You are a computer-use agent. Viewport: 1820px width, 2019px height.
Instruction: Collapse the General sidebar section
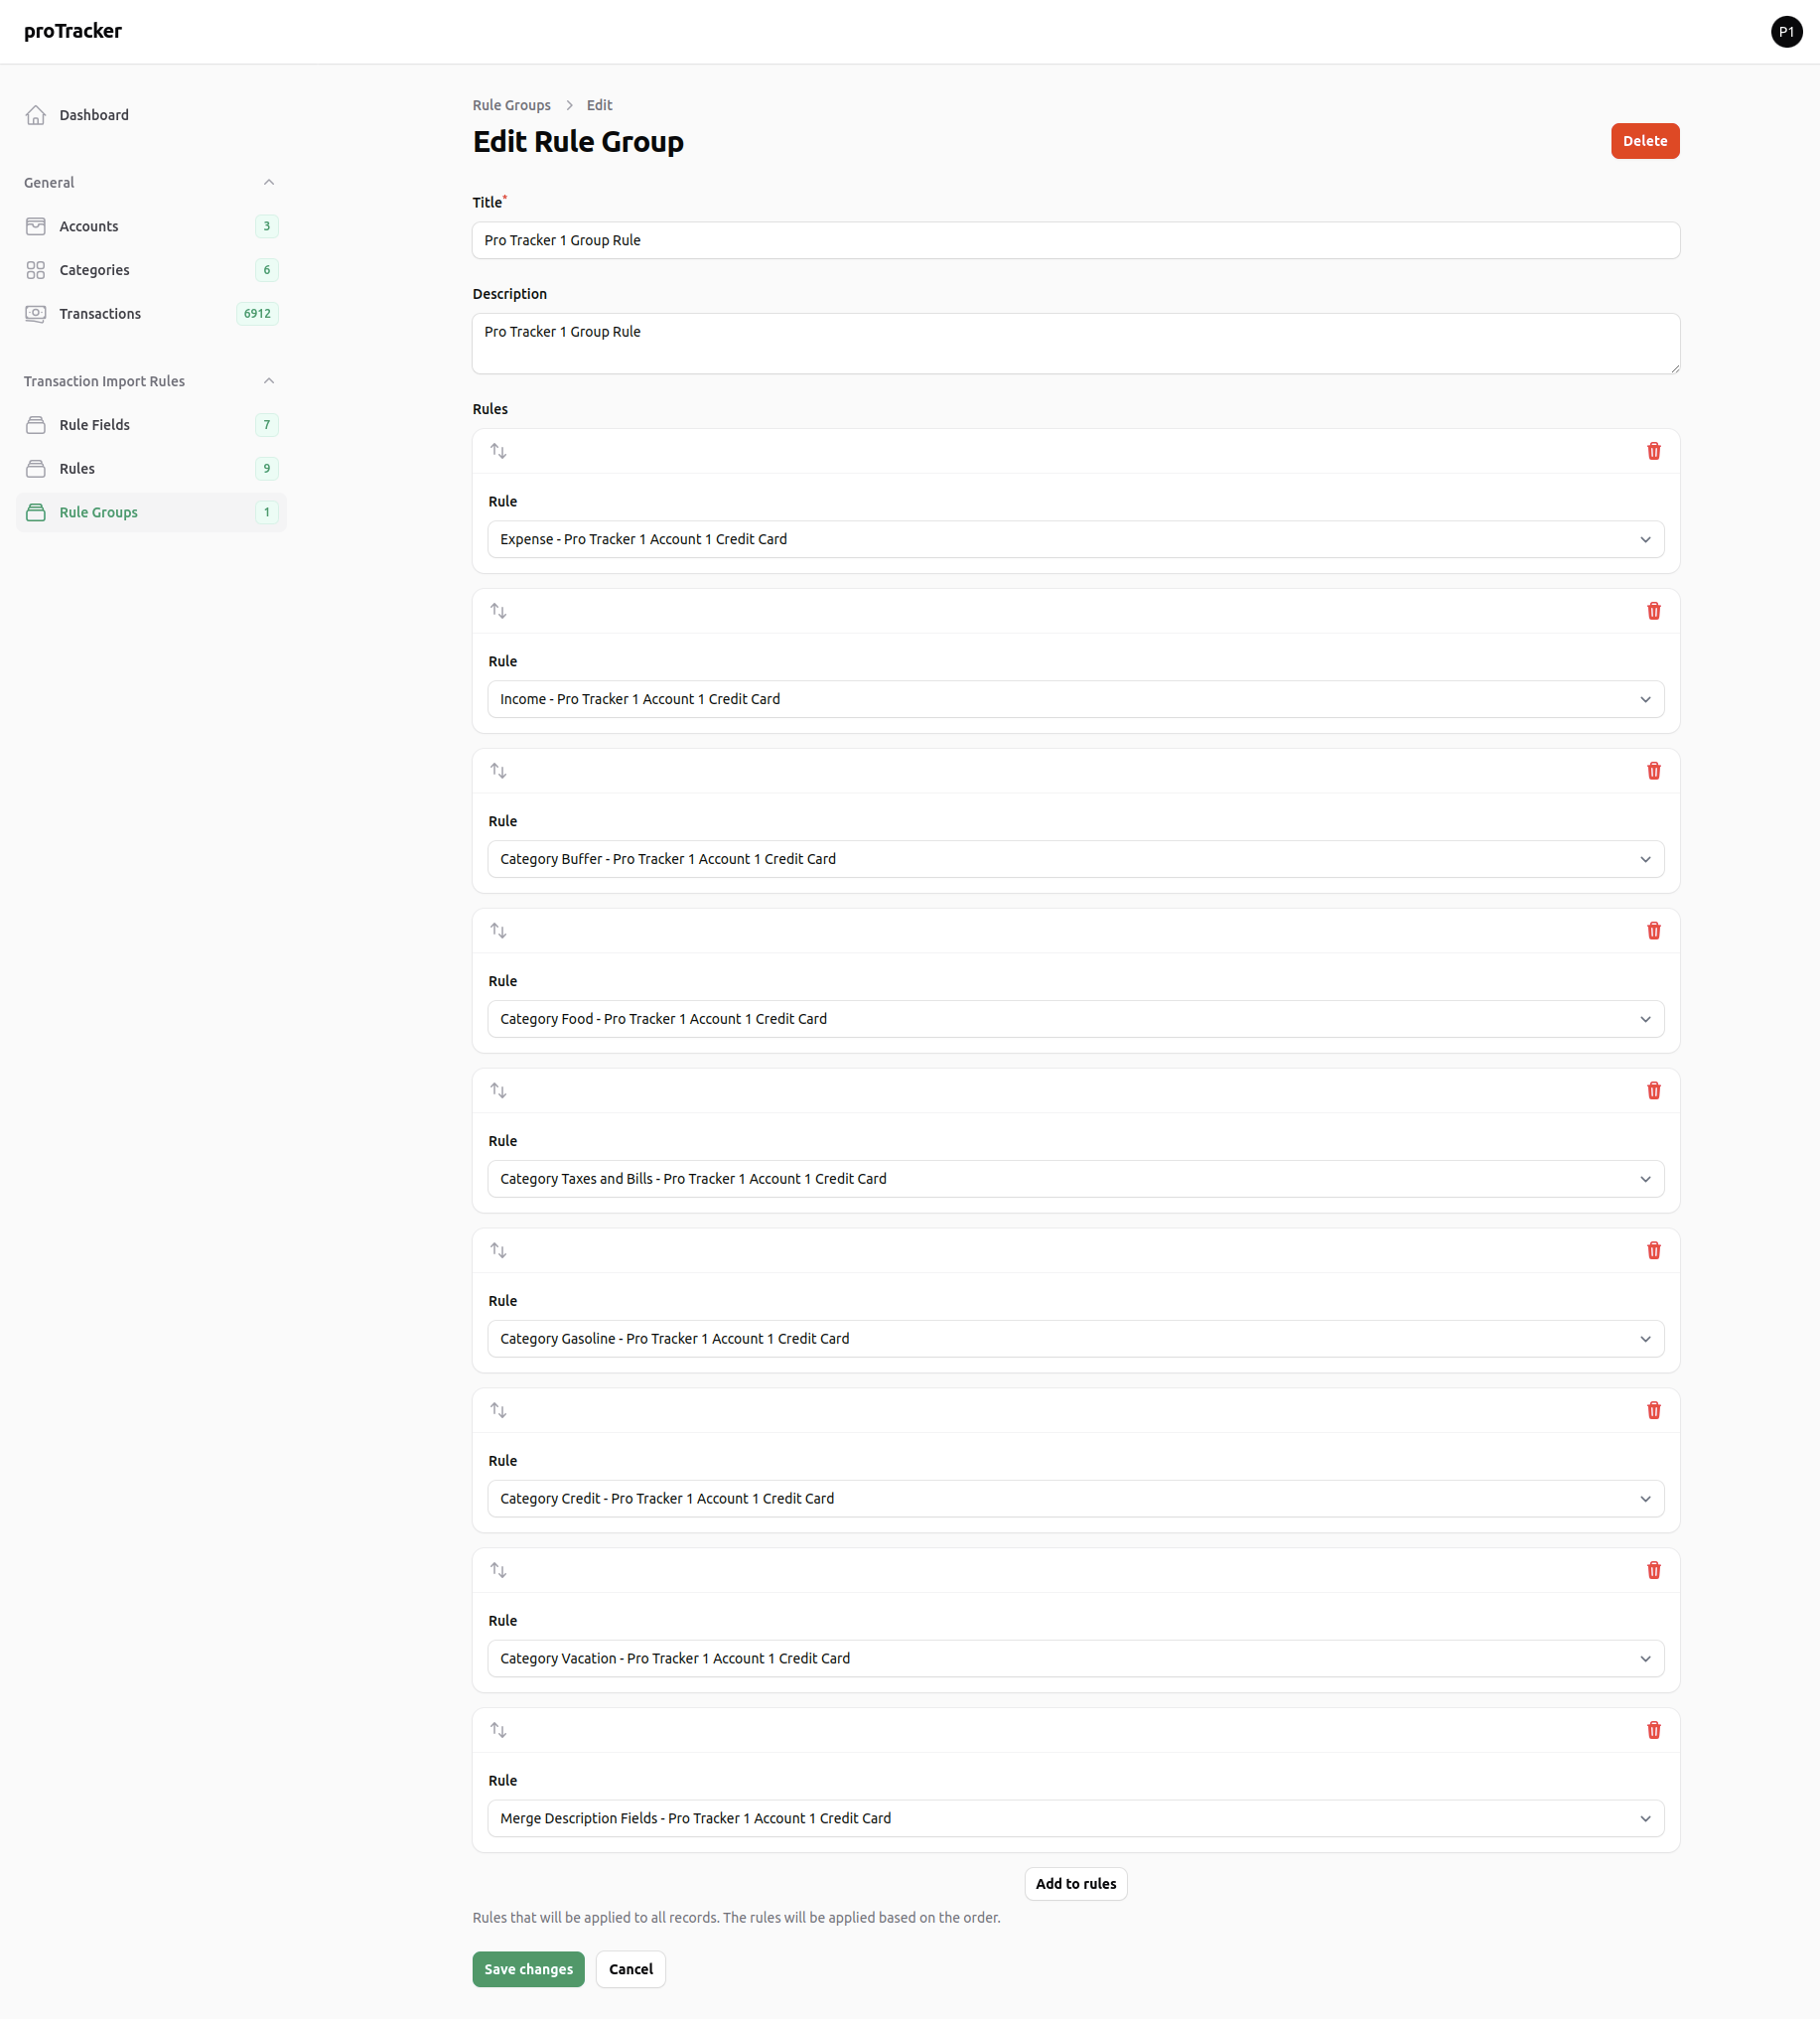269,182
